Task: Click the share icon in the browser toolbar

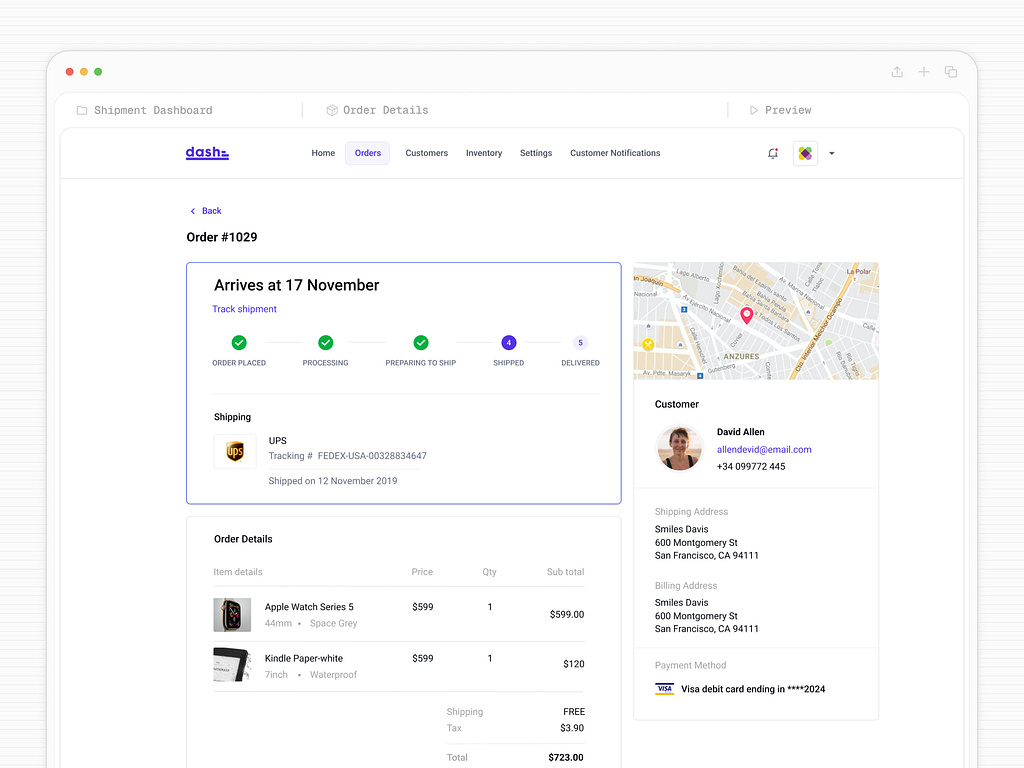Action: 897,71
